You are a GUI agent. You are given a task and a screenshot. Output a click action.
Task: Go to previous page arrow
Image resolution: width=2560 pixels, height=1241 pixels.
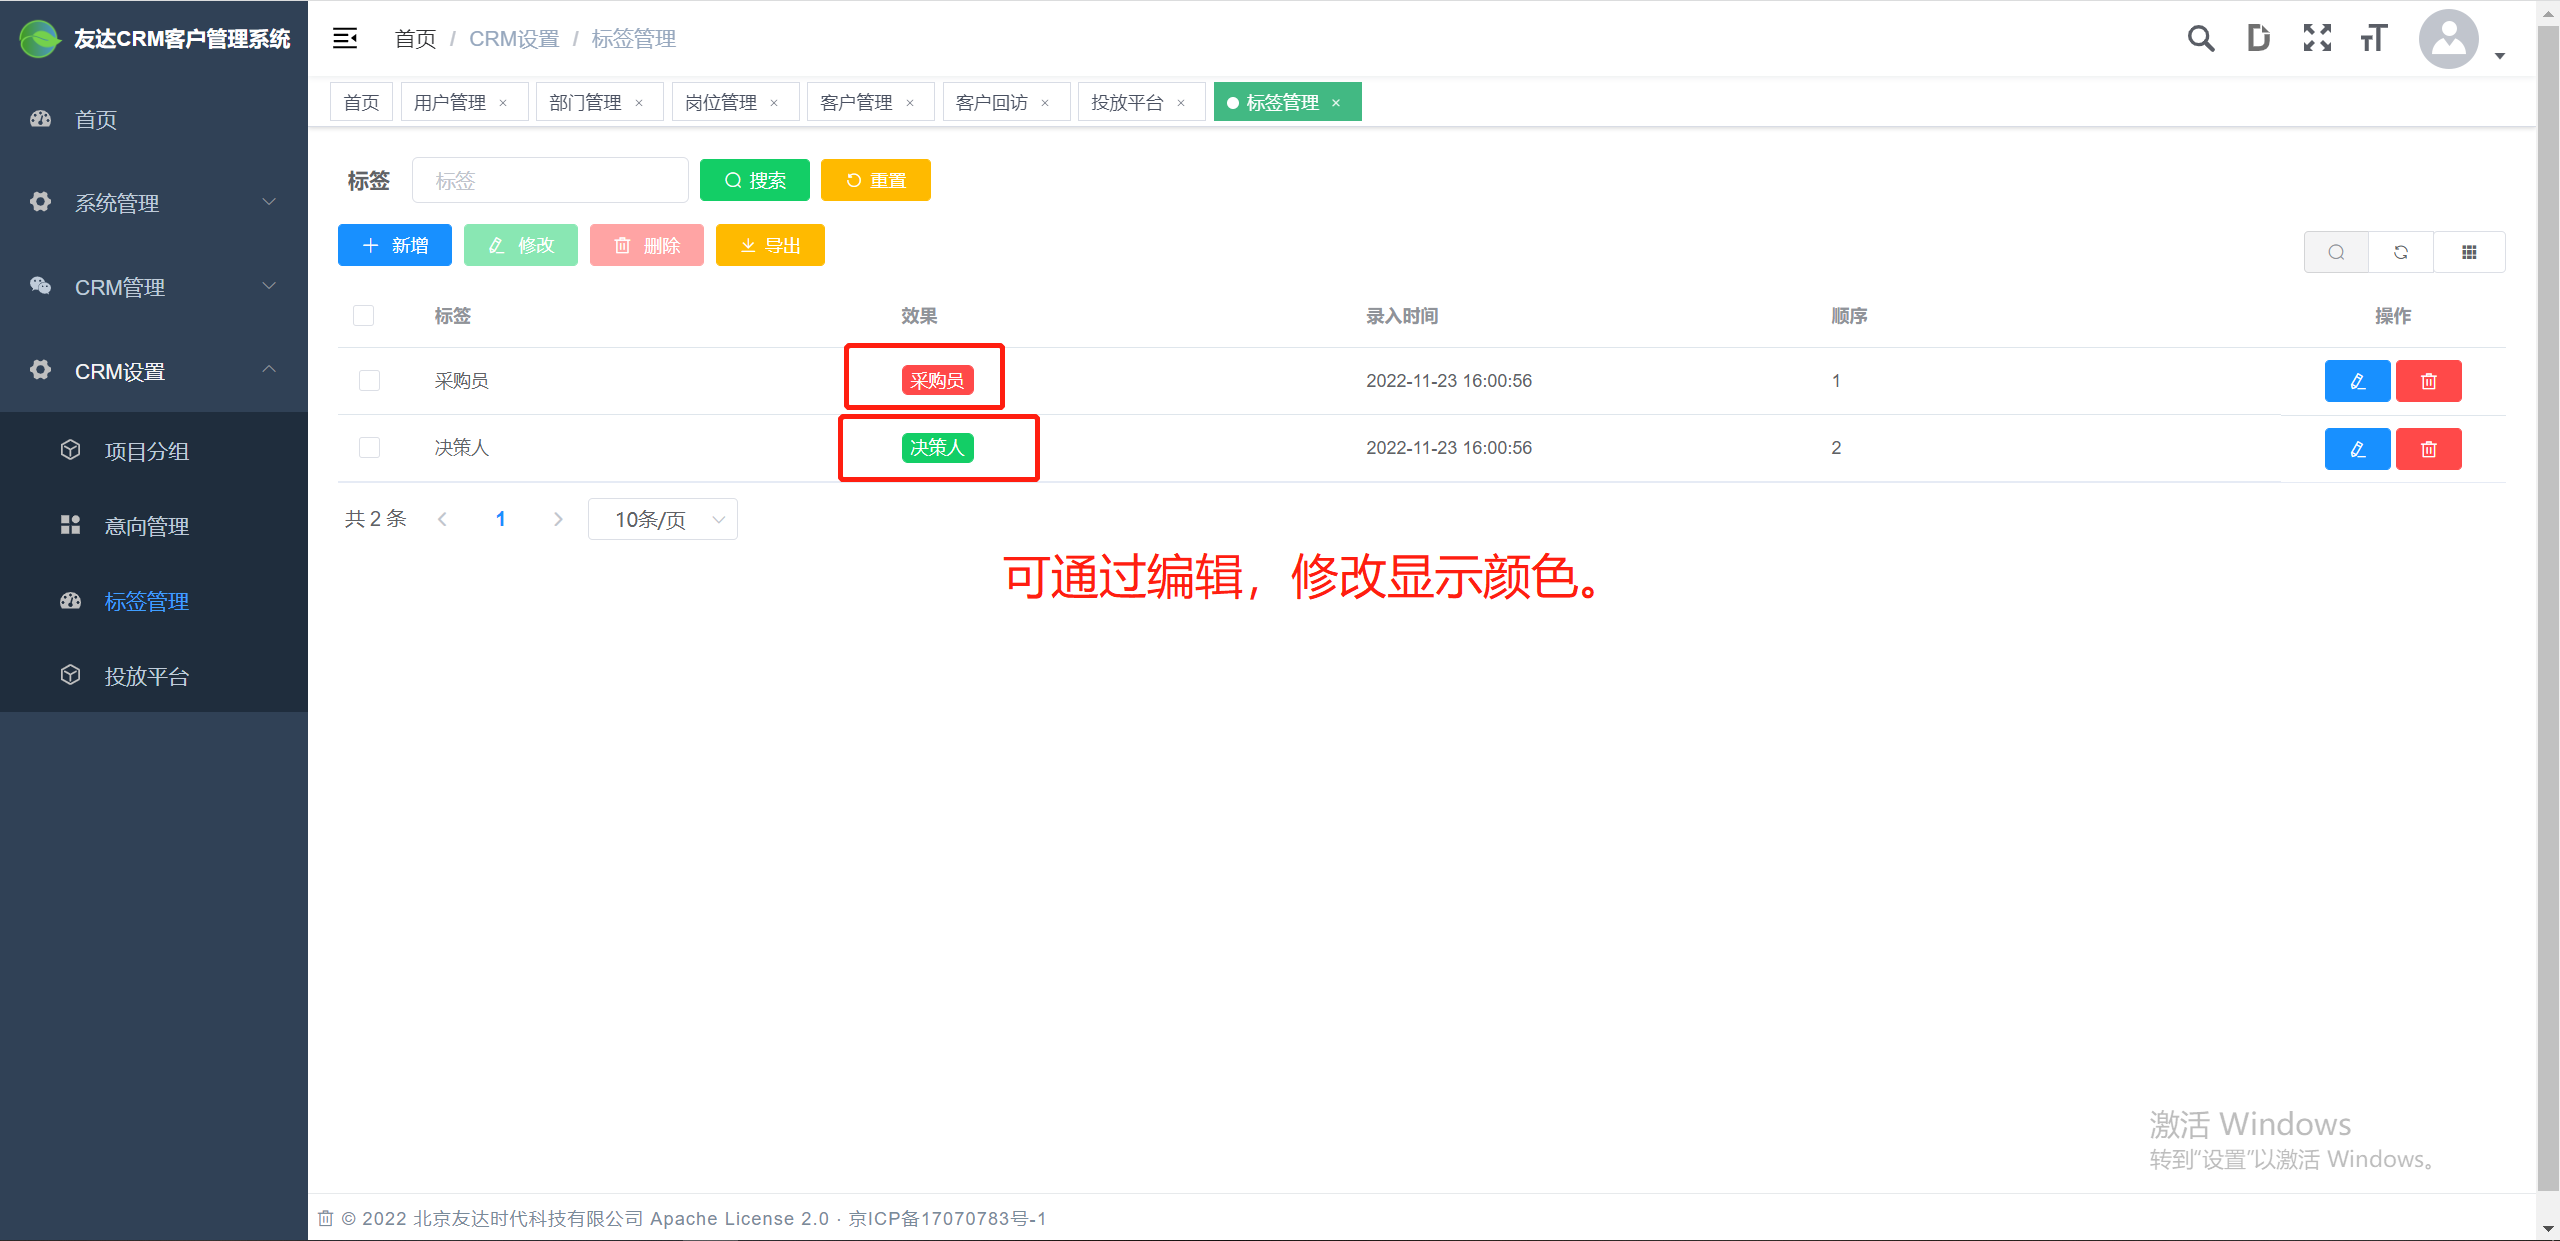442,519
